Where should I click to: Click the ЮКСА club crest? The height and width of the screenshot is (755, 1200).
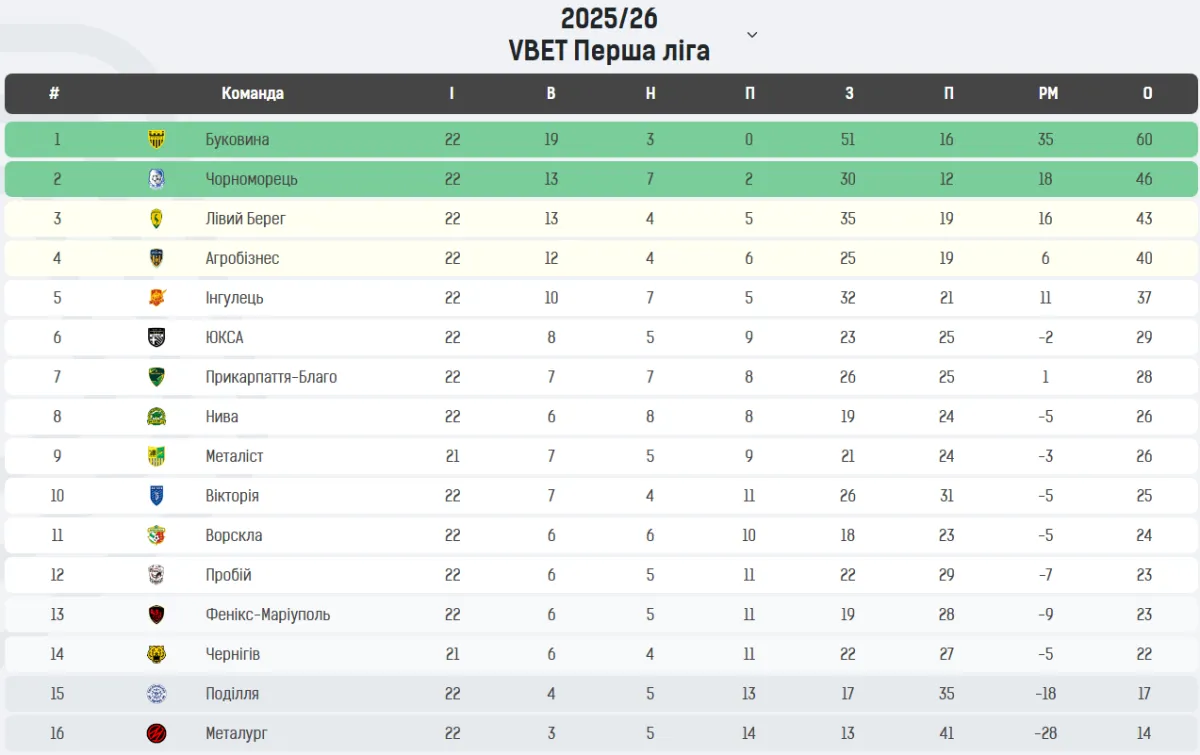[156, 337]
